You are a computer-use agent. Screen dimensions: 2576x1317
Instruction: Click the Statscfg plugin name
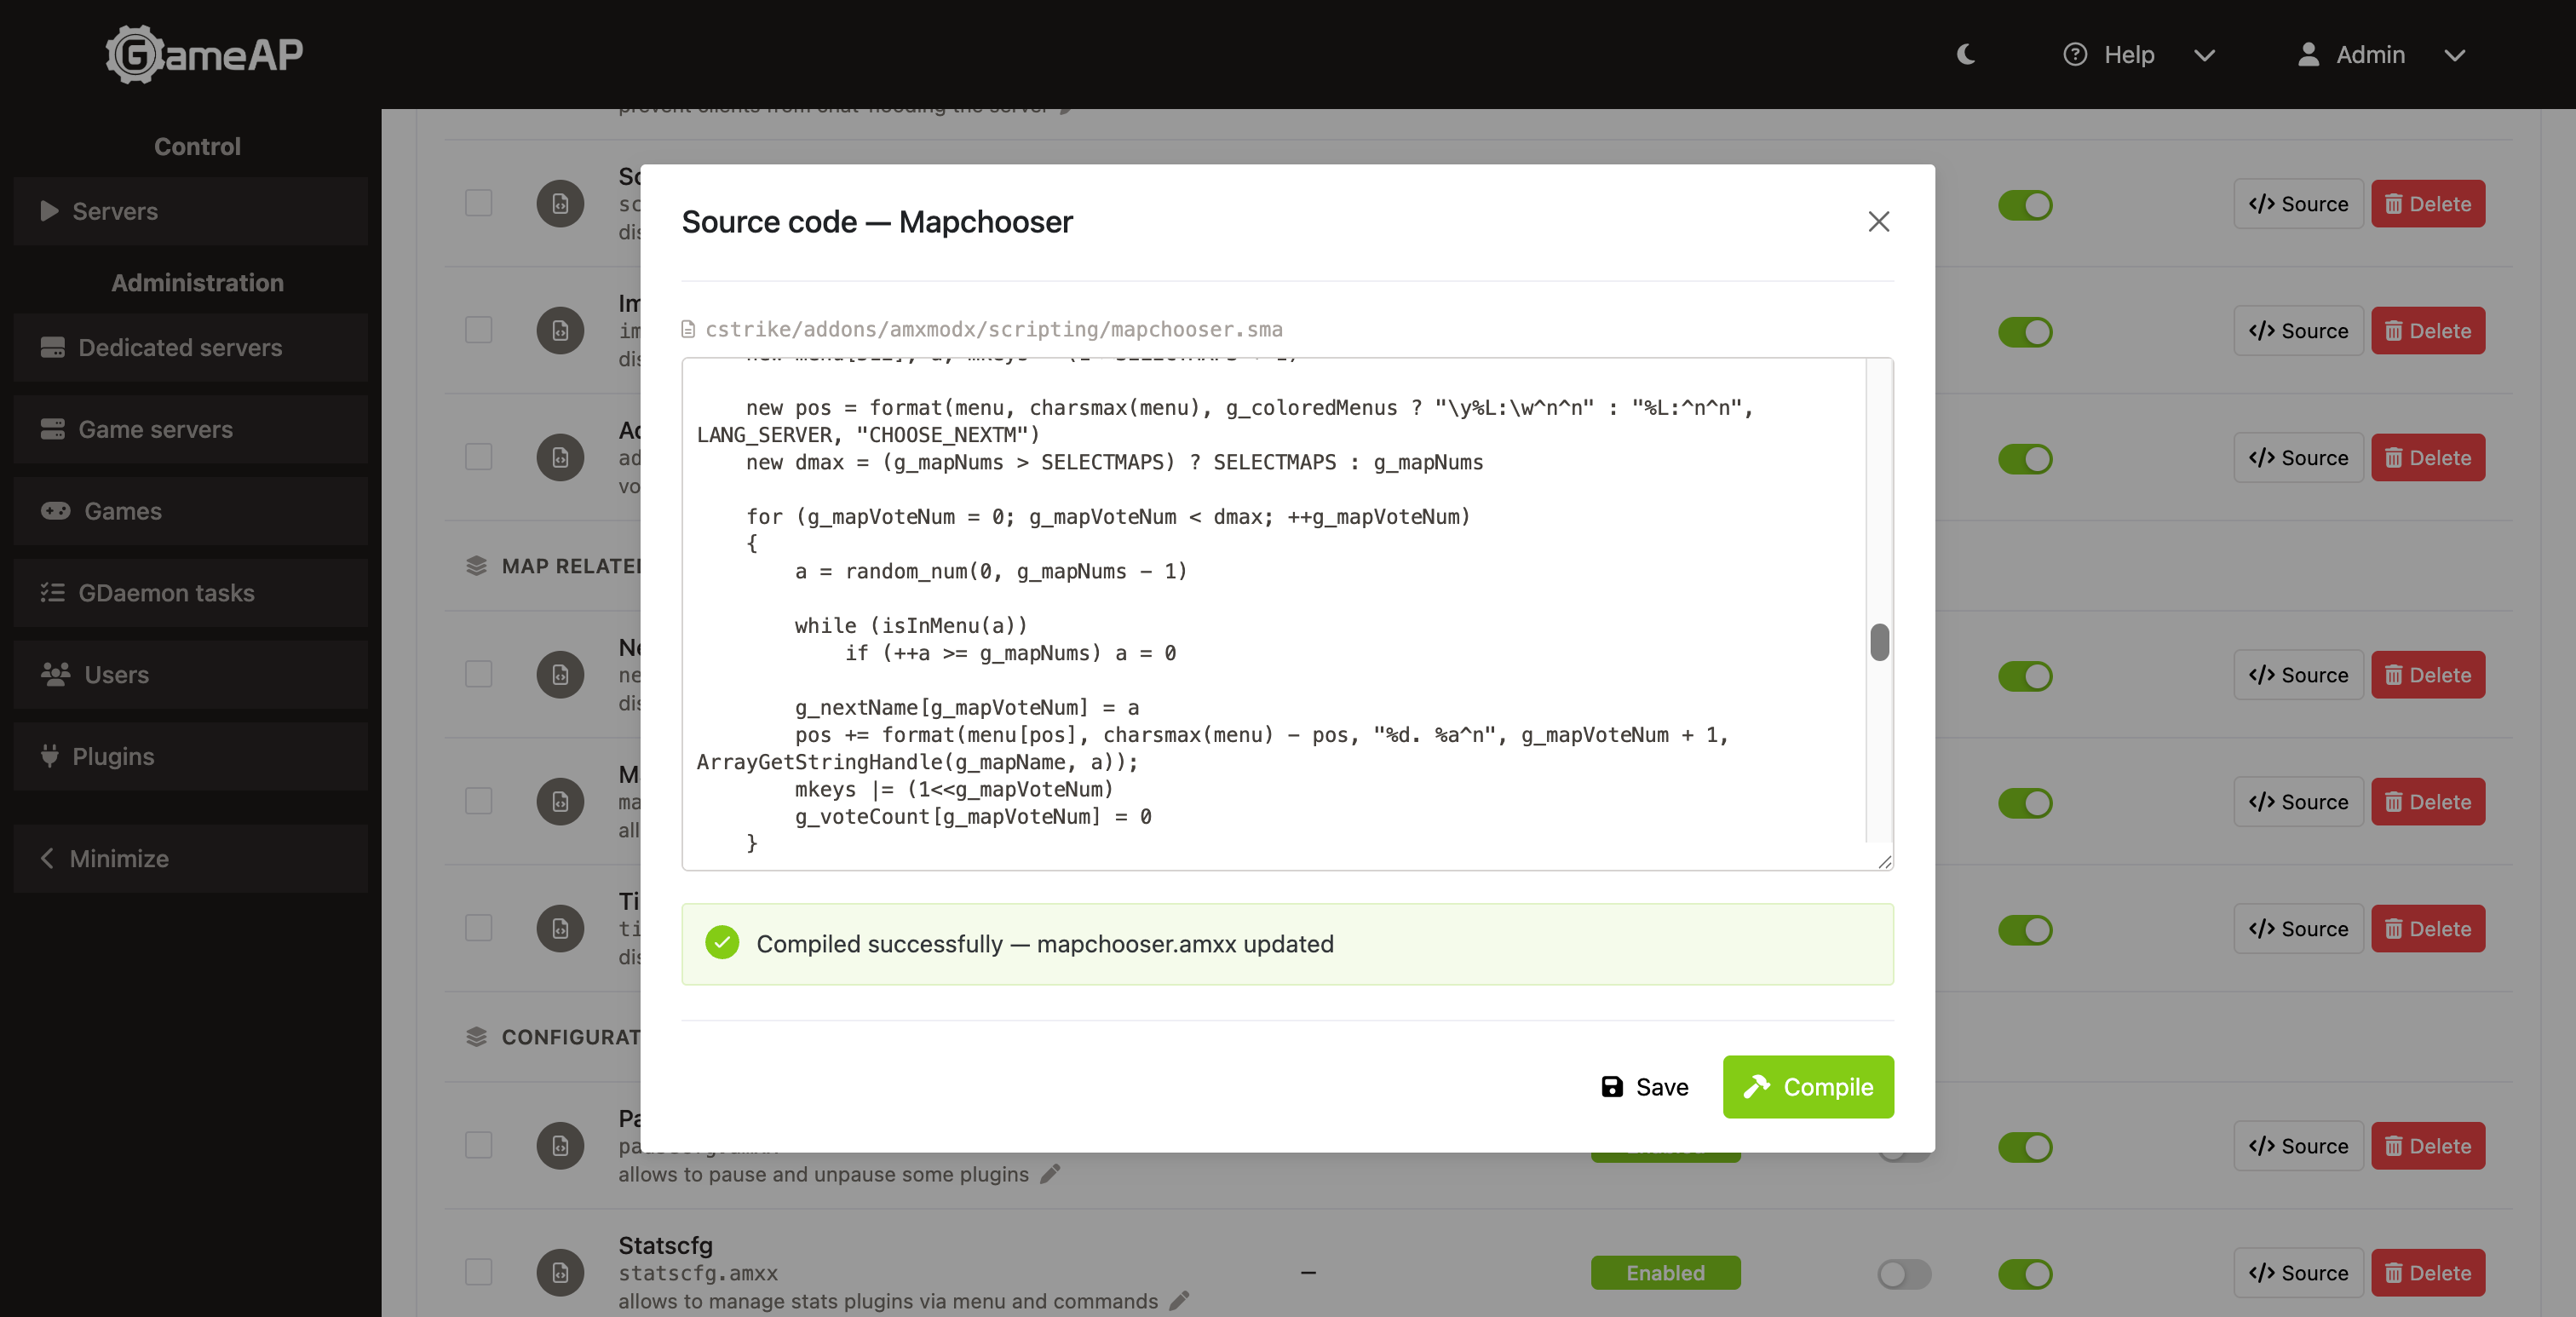coord(665,1245)
